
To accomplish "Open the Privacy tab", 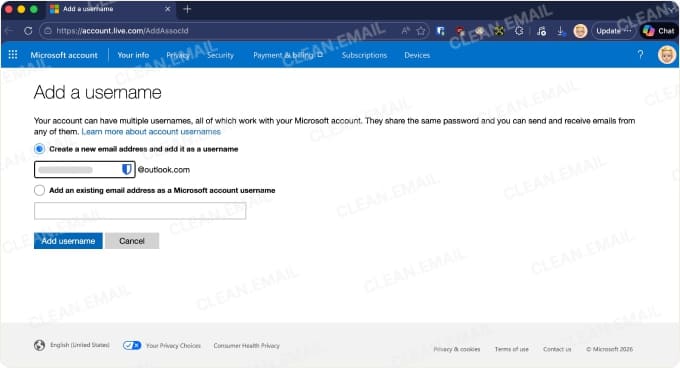I will coord(178,55).
